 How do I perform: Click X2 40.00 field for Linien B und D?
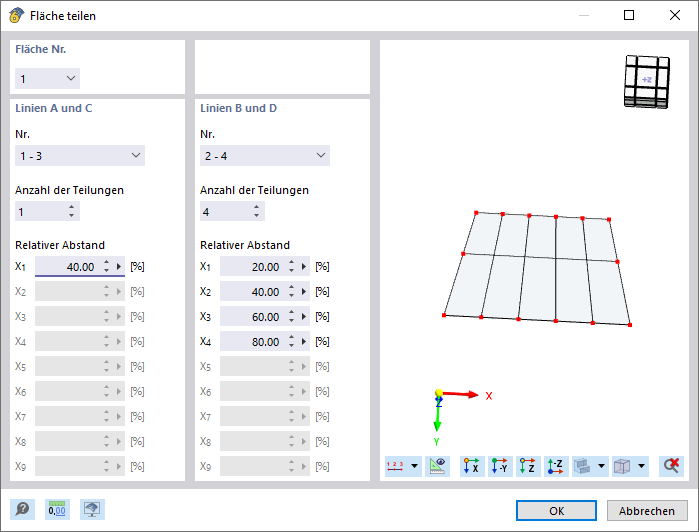pyautogui.click(x=253, y=292)
